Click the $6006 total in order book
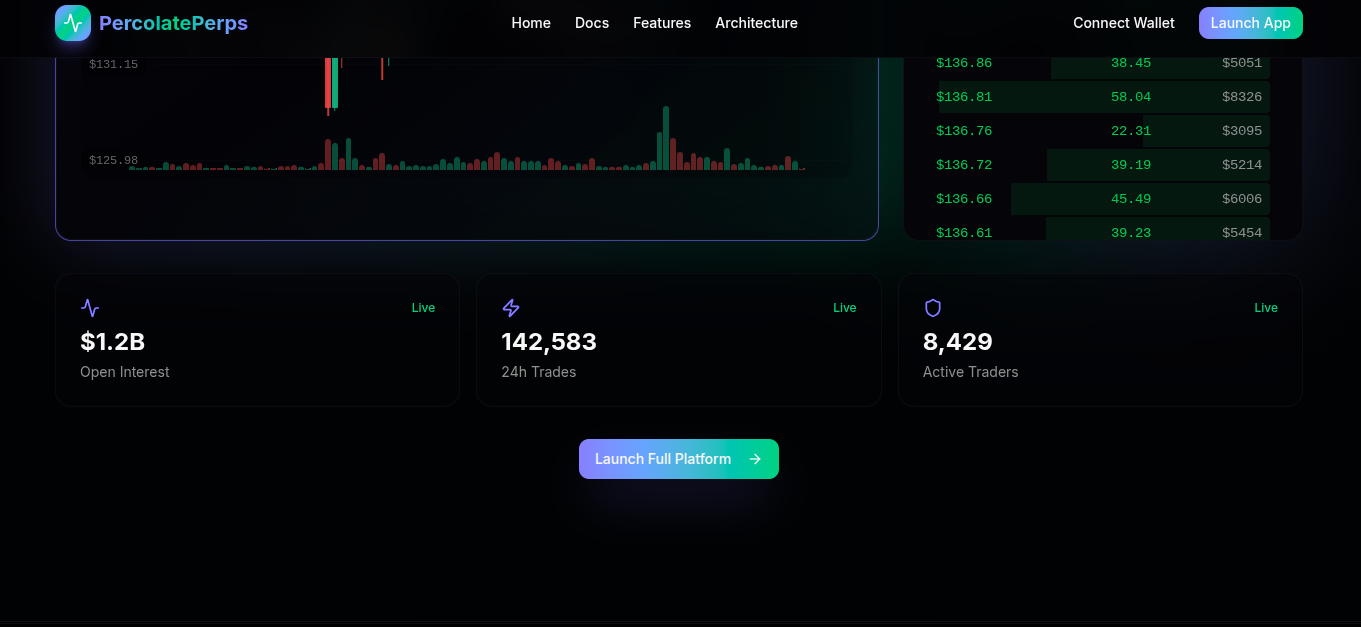Image resolution: width=1361 pixels, height=627 pixels. pyautogui.click(x=1241, y=199)
